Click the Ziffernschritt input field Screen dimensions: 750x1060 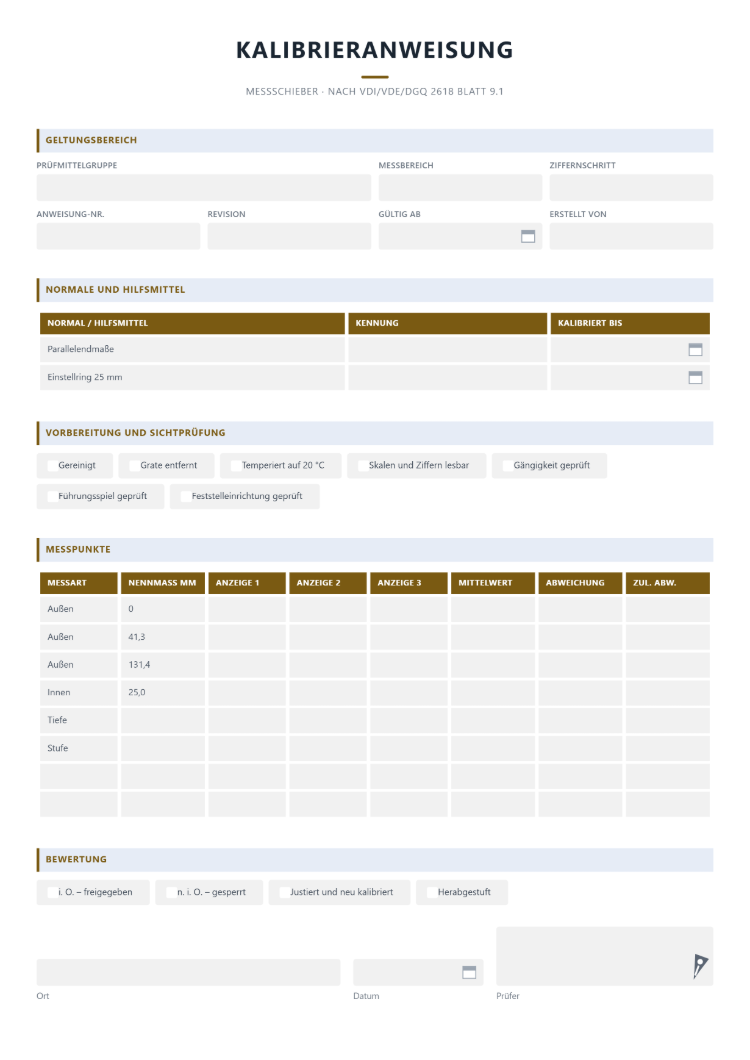click(631, 187)
